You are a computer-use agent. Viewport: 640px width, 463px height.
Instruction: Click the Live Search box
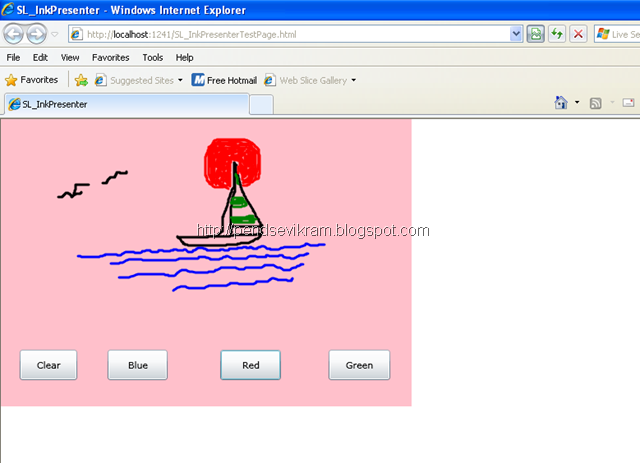[x=617, y=34]
